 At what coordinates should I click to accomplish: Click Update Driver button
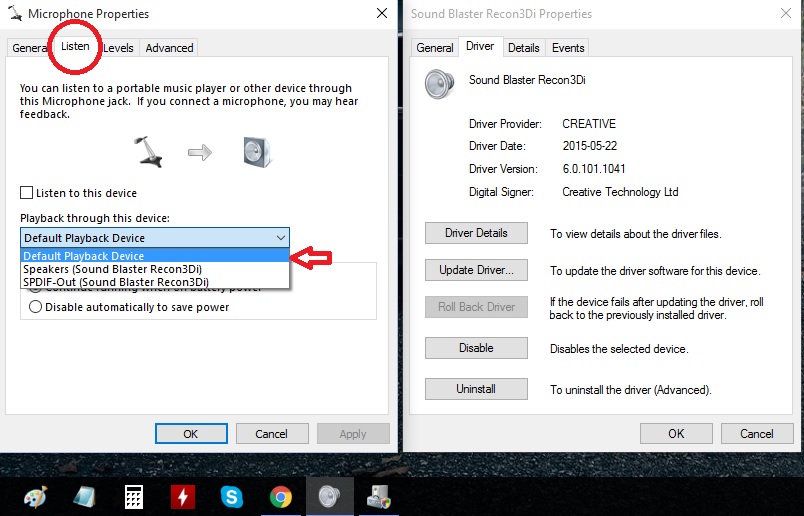[x=476, y=270]
